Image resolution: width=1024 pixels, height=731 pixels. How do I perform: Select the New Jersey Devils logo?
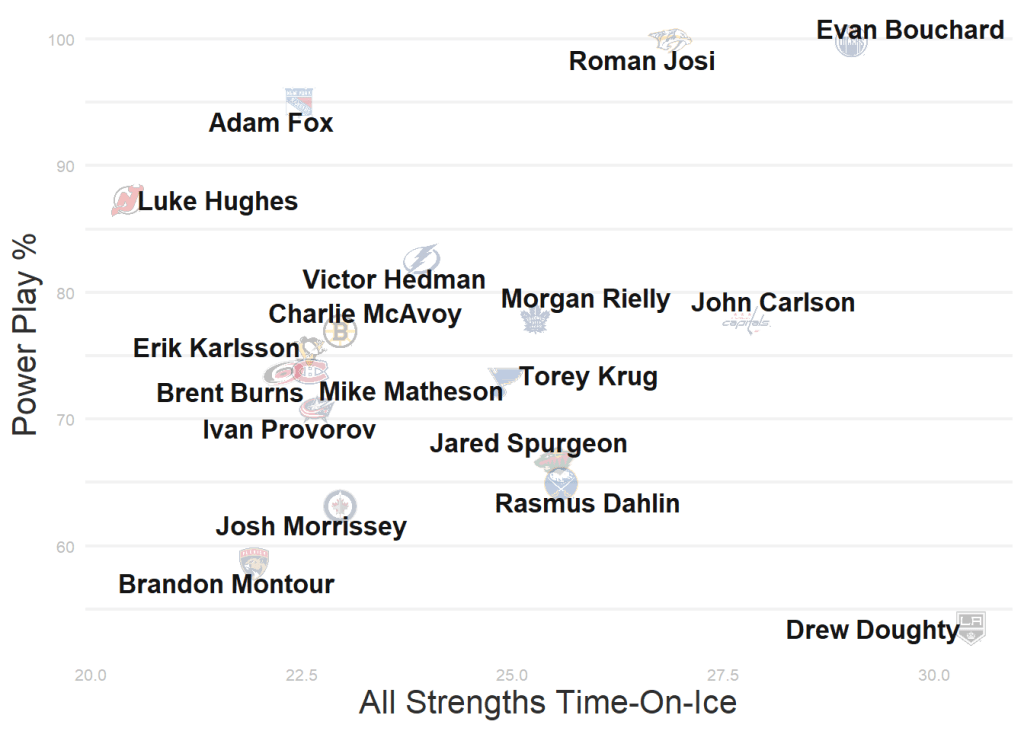point(127,201)
